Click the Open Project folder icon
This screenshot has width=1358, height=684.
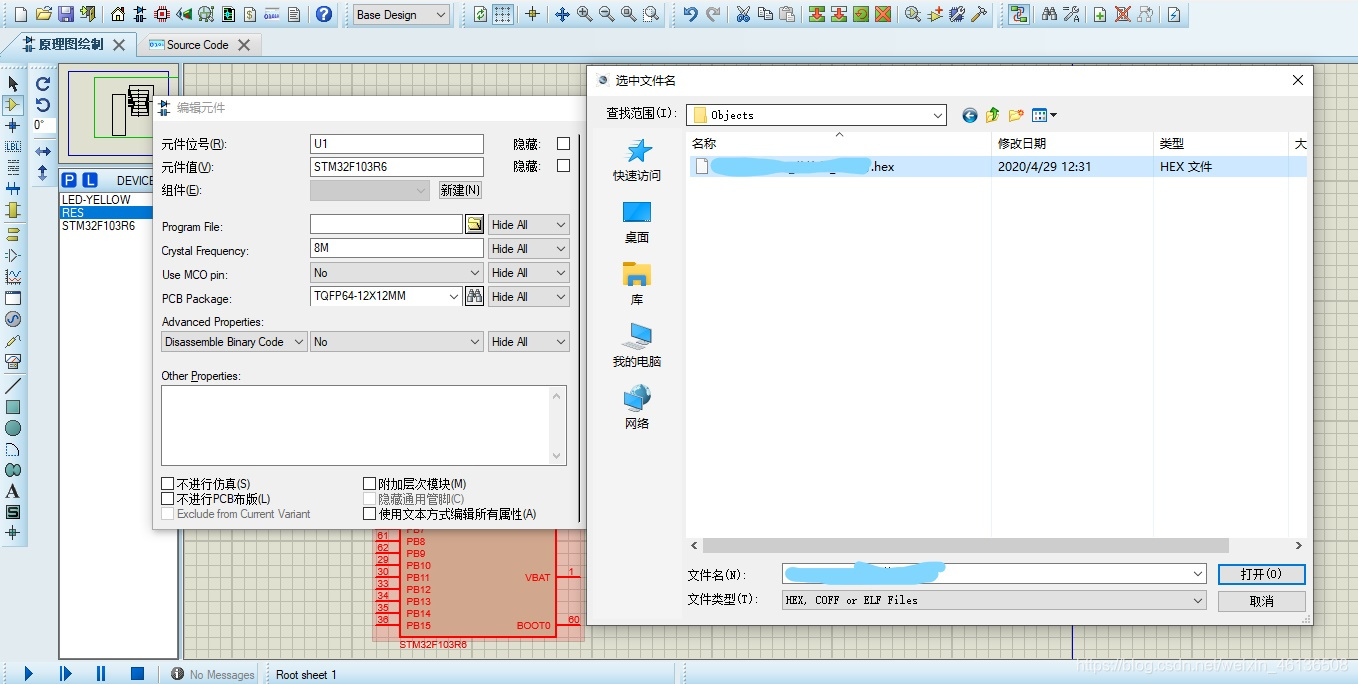[x=43, y=14]
